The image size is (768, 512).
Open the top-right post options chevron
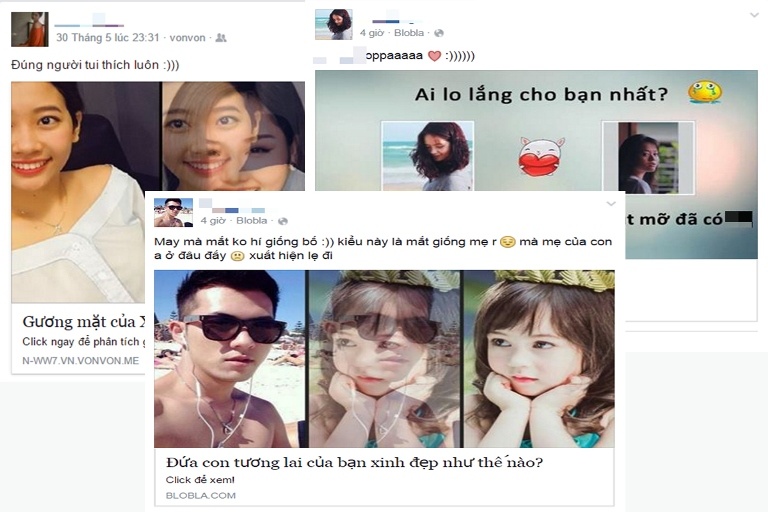click(754, 16)
